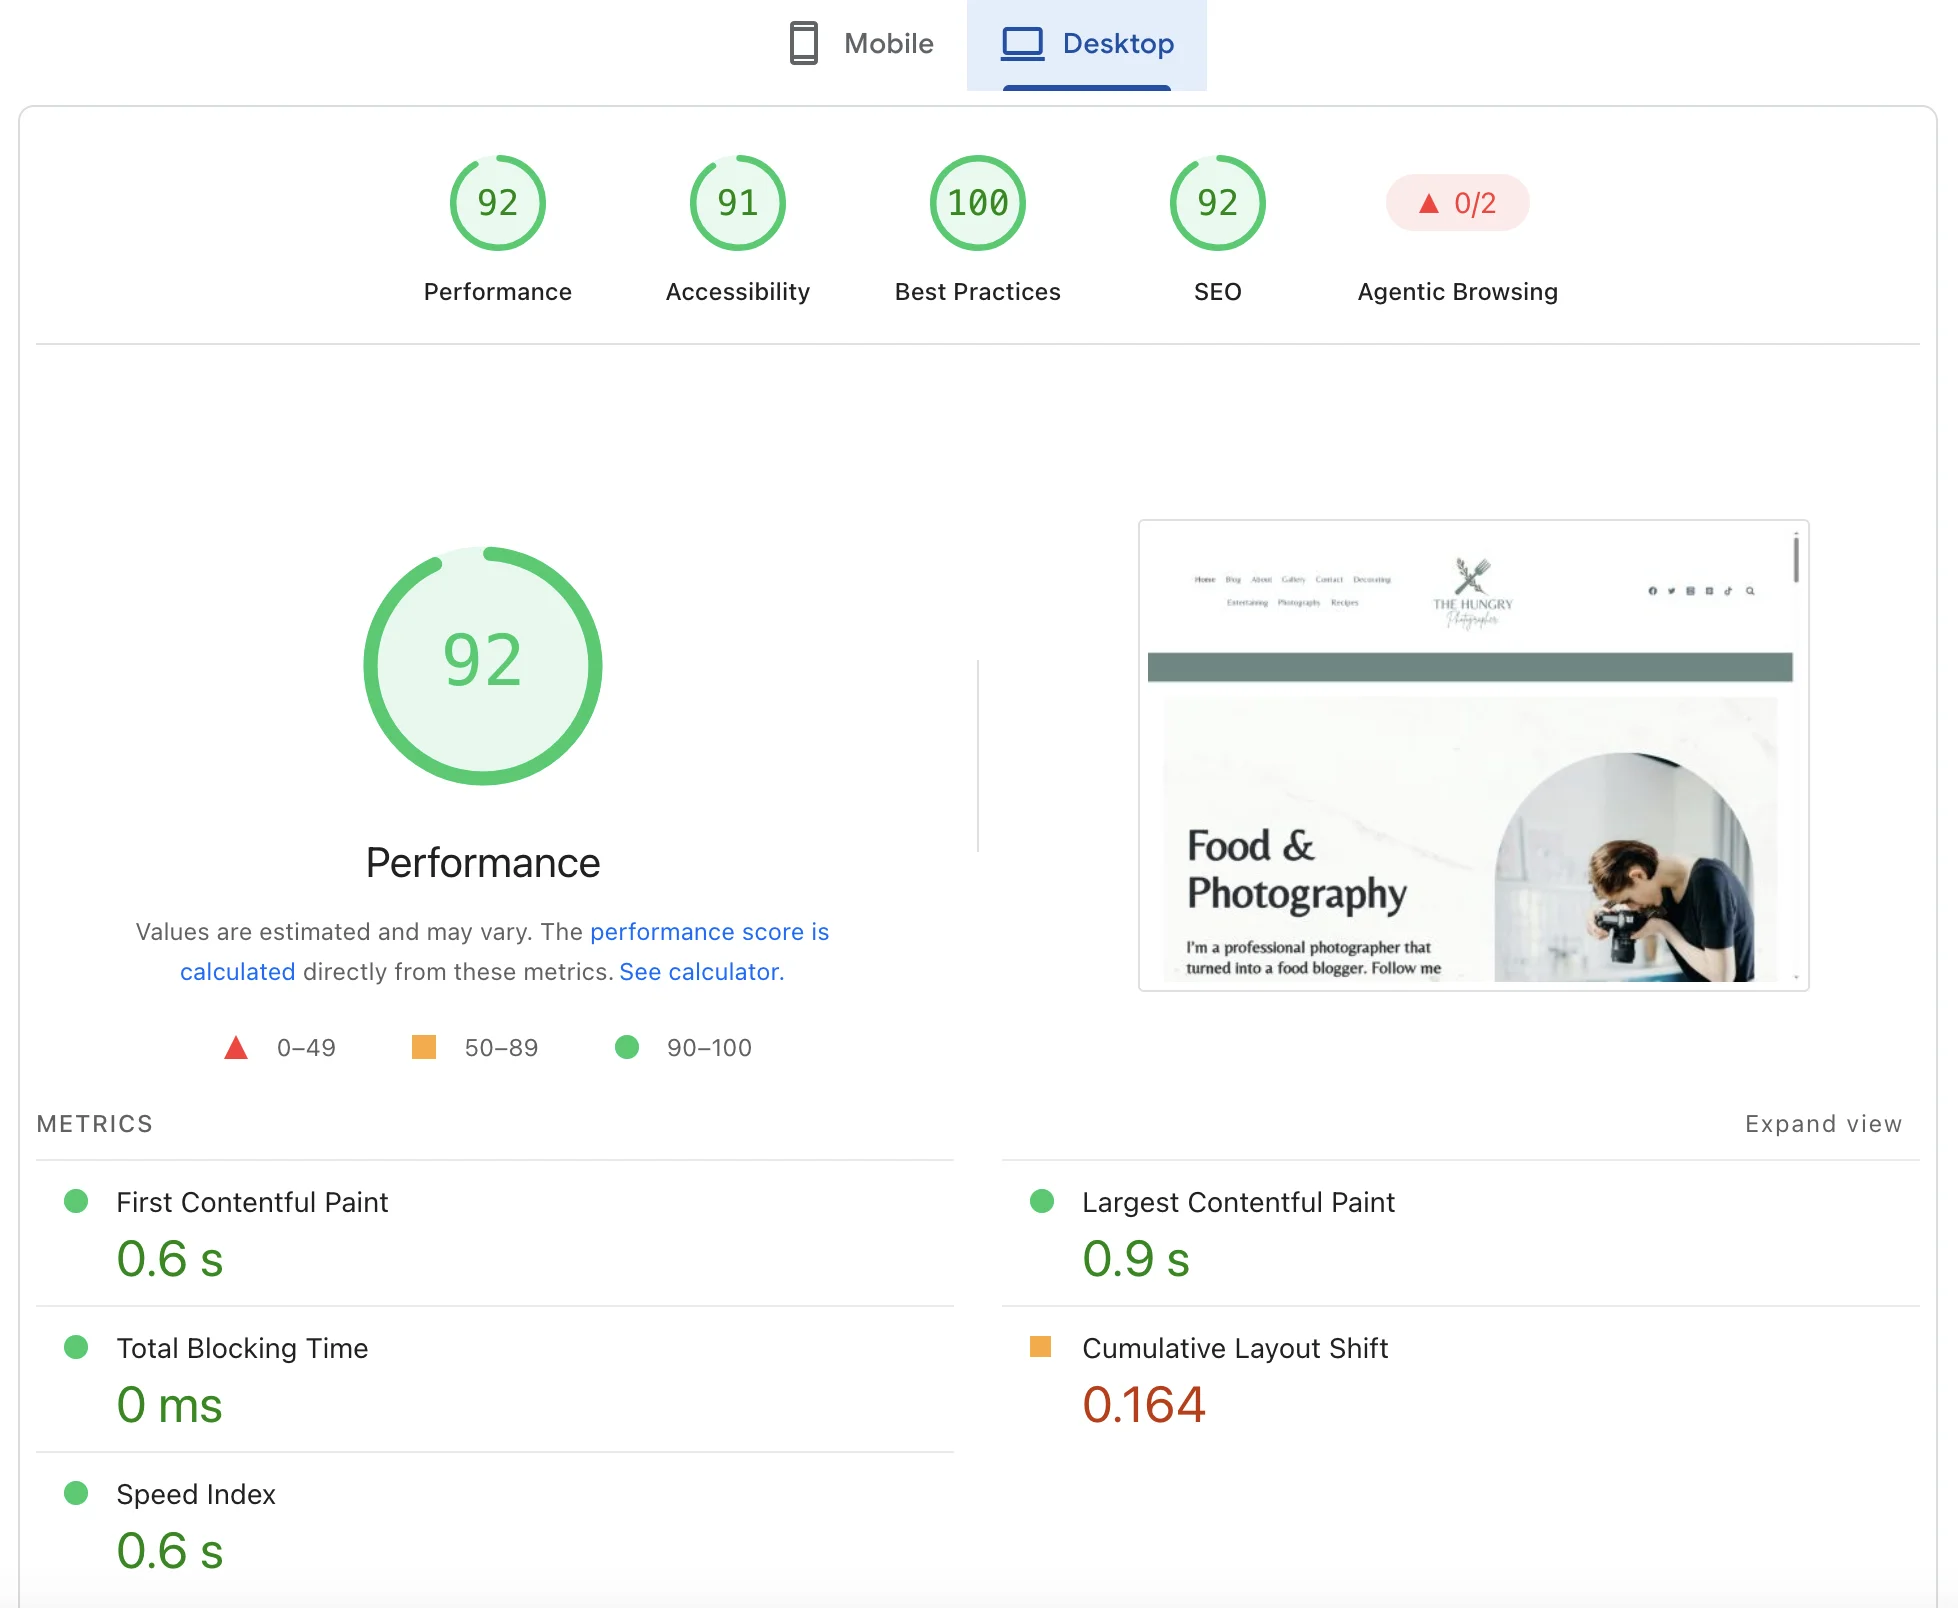Click the 0 ms blocking time value
This screenshot has height=1608, width=1958.
coord(169,1404)
